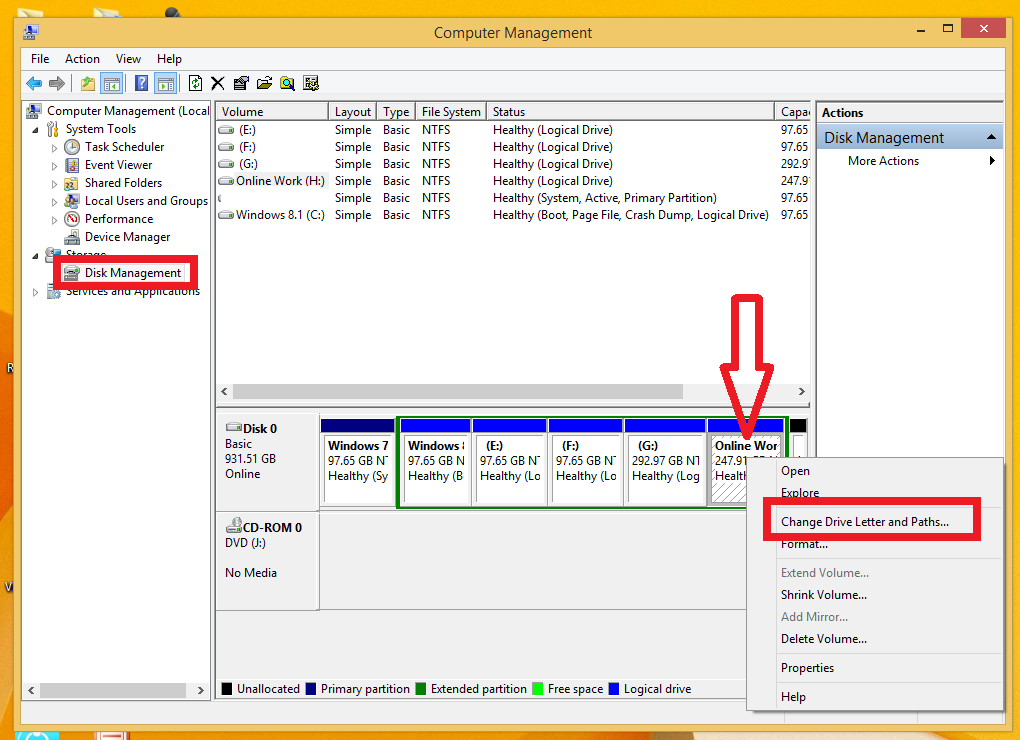Open the More Actions dropdown arrow

992,160
